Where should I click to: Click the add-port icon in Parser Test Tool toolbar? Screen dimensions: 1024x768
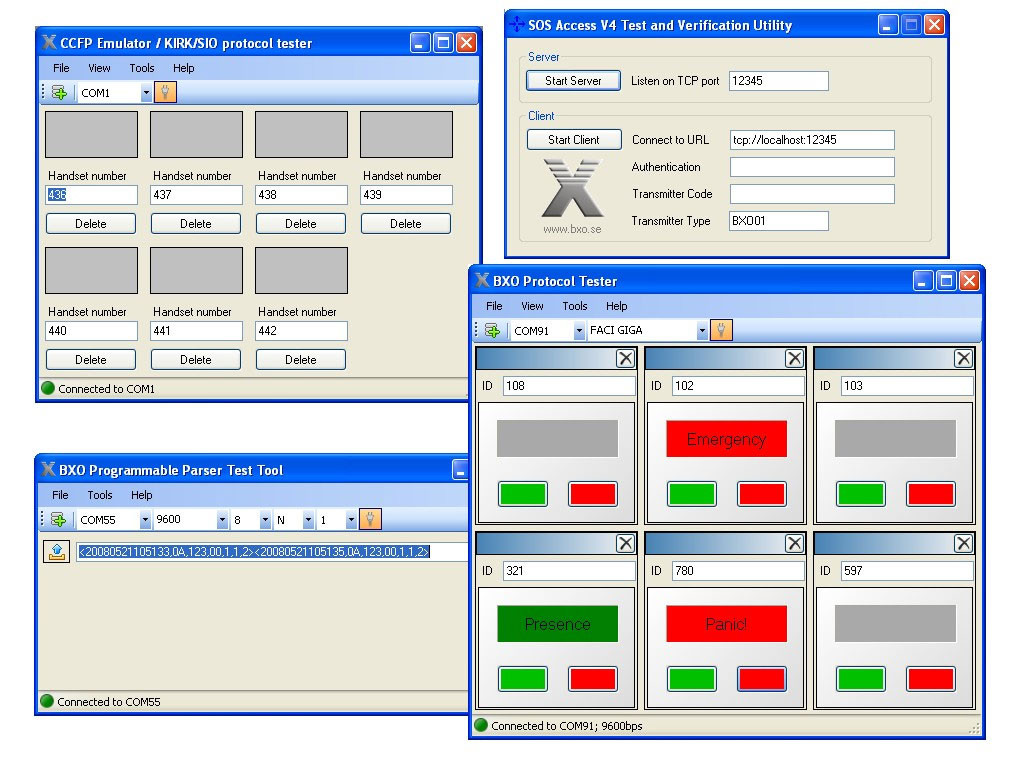59,520
